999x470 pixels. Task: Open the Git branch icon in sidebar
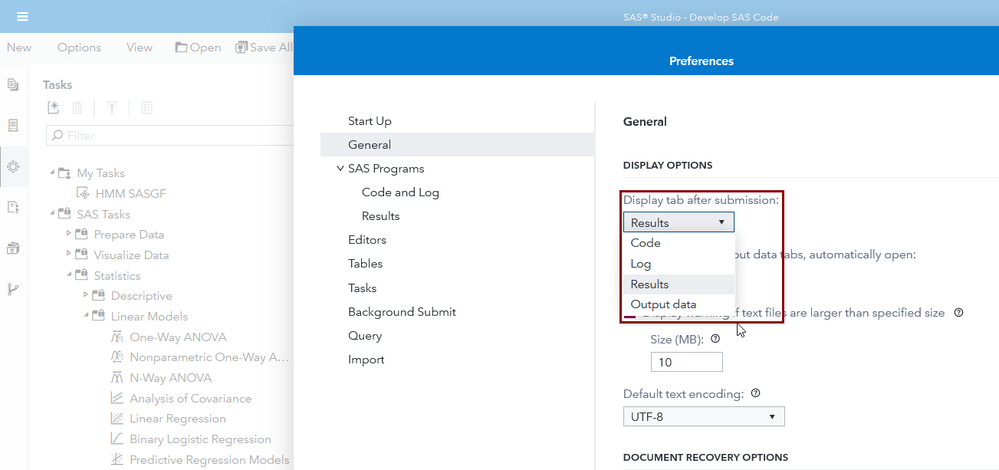pyautogui.click(x=13, y=289)
